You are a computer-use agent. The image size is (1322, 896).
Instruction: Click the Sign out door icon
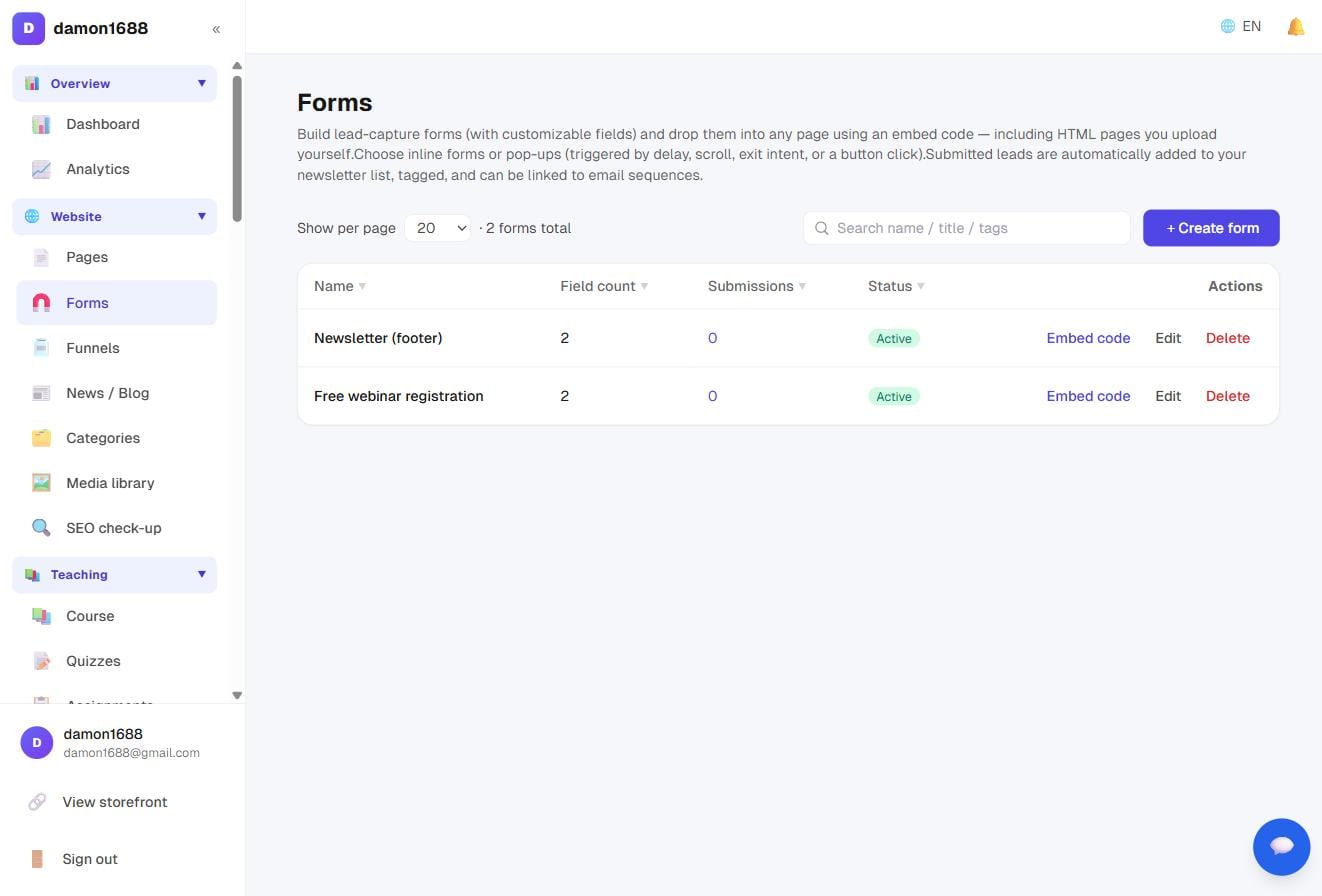pyautogui.click(x=37, y=859)
